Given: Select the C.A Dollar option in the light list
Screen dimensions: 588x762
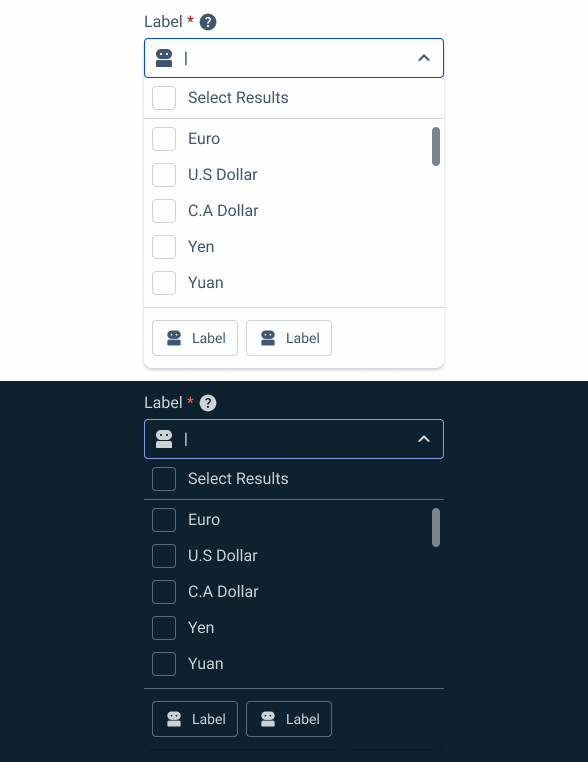Looking at the screenshot, I should coord(223,211).
